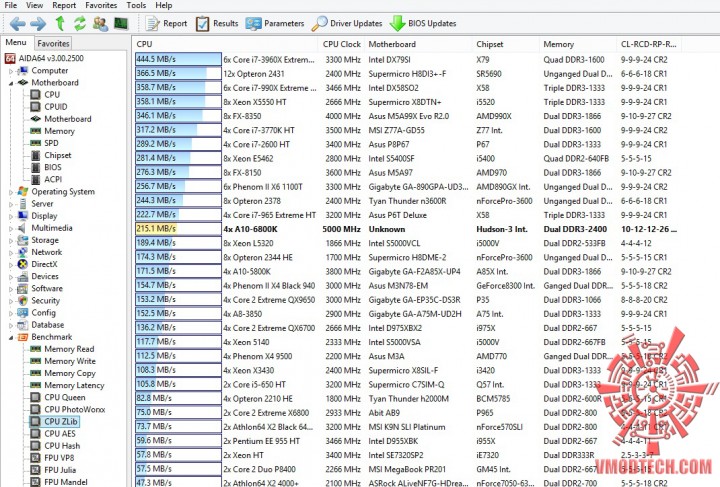The height and width of the screenshot is (487, 720).
Task: Expand the Display tree node
Action: (11, 216)
